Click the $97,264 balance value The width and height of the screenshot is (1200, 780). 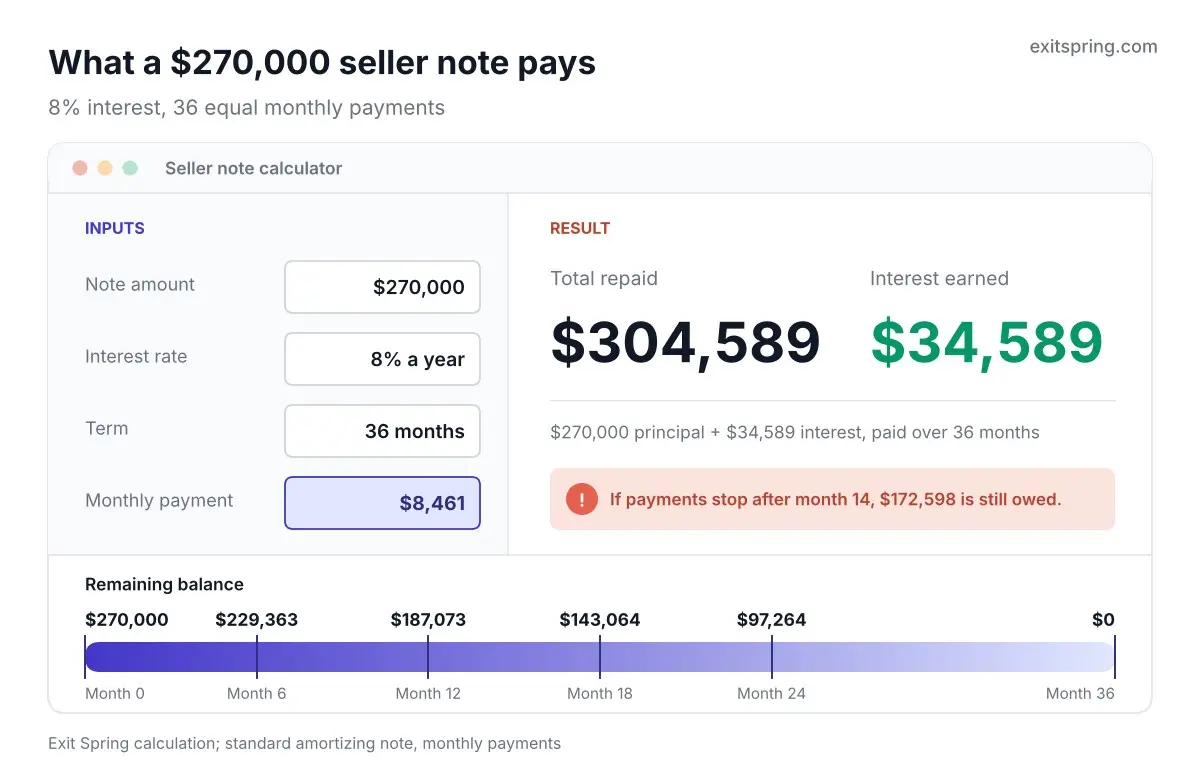[x=771, y=620]
